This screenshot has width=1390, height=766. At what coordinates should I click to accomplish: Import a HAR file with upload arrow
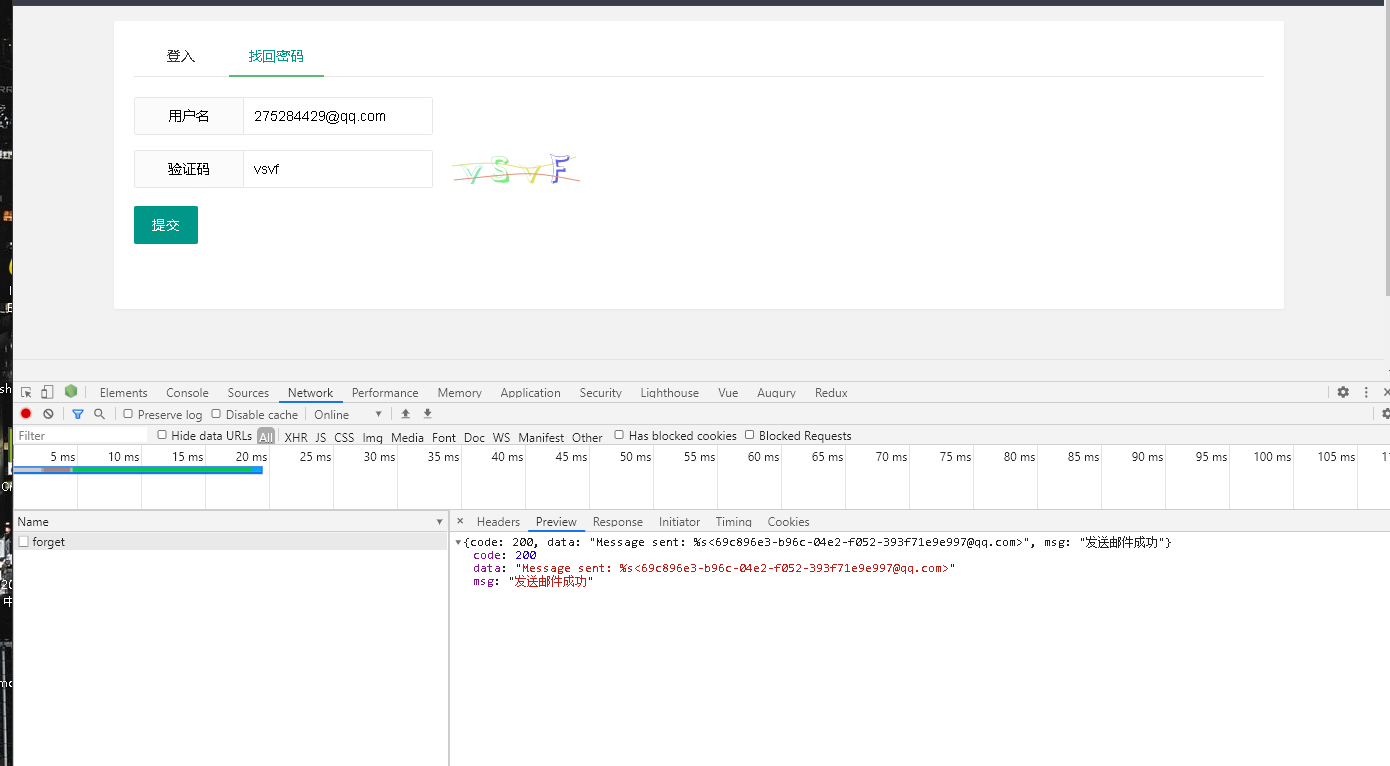click(x=405, y=414)
